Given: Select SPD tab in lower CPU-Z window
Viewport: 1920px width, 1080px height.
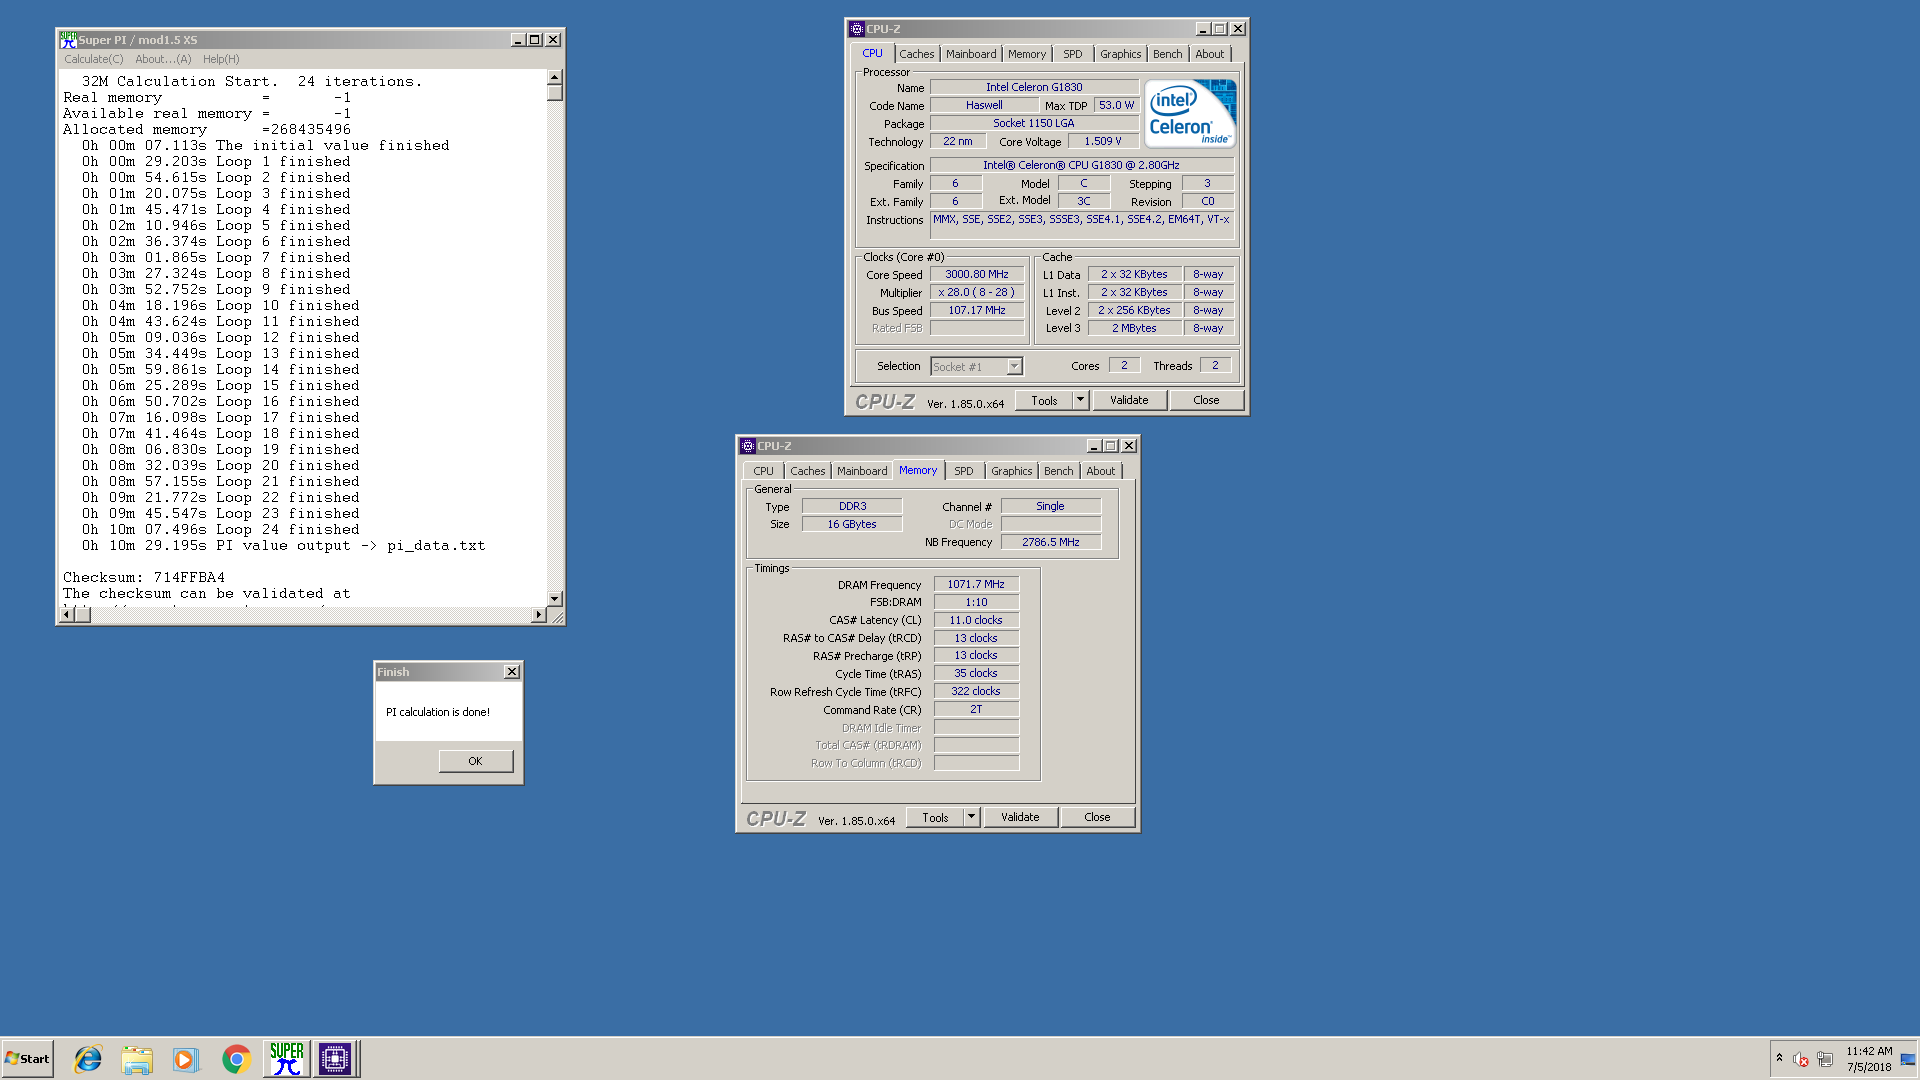Looking at the screenshot, I should click(964, 471).
